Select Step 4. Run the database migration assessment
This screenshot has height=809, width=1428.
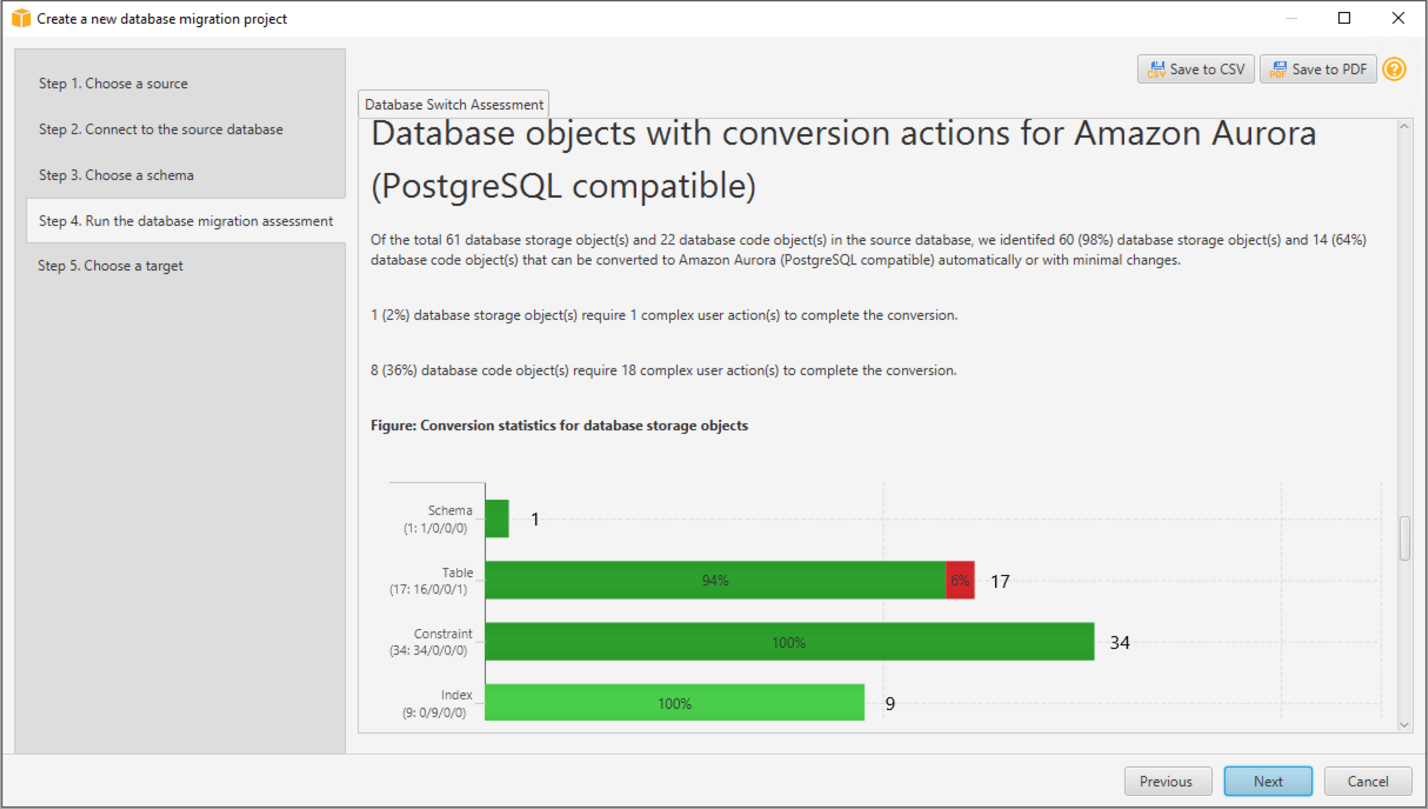pyautogui.click(x=186, y=221)
